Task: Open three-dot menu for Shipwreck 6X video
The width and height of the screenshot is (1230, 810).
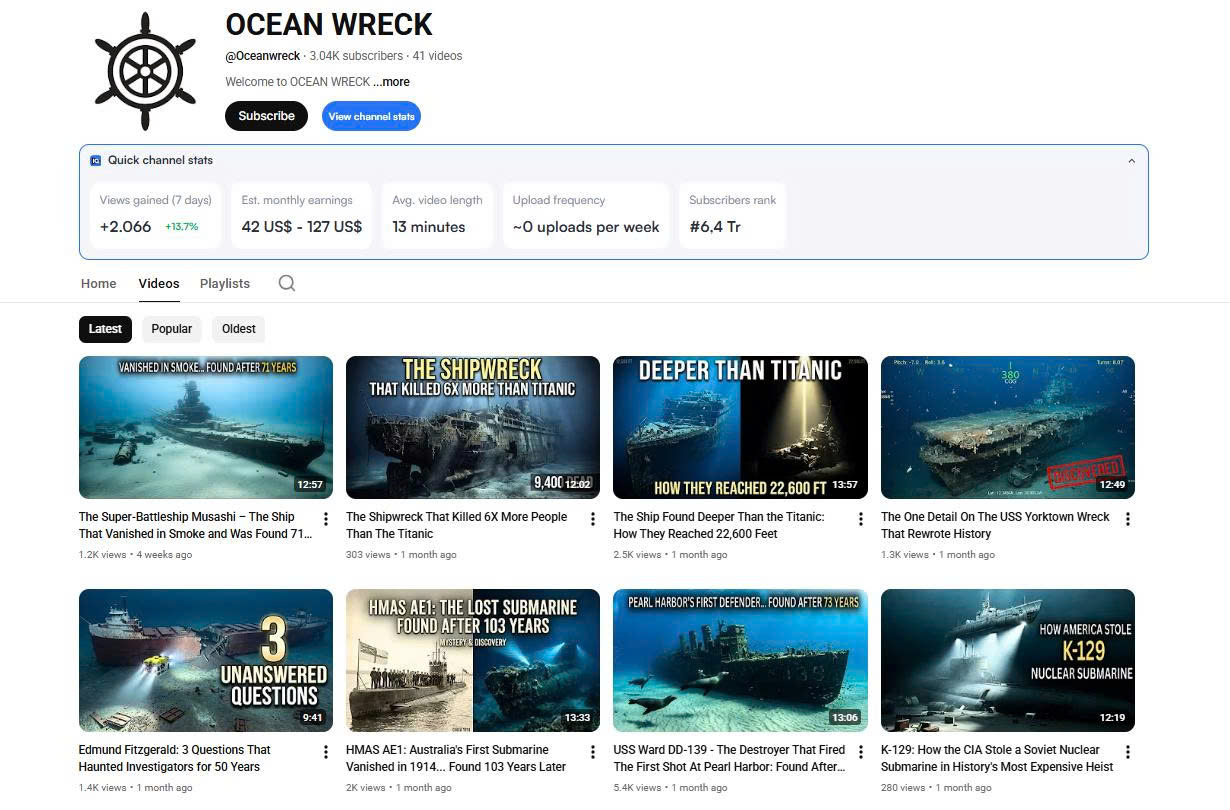Action: [x=593, y=519]
